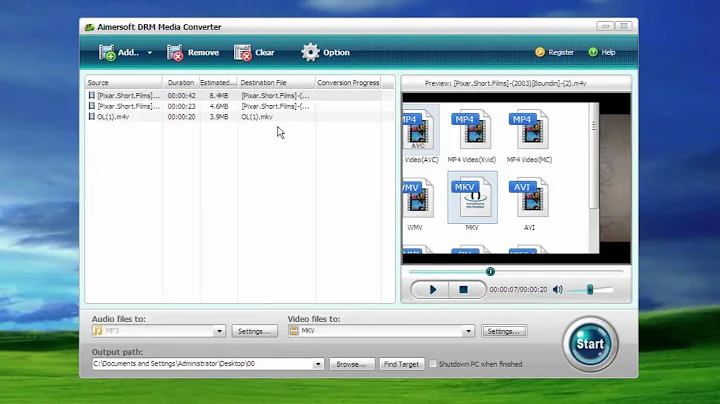Click the Aimersoft app icon in title bar

point(90,27)
